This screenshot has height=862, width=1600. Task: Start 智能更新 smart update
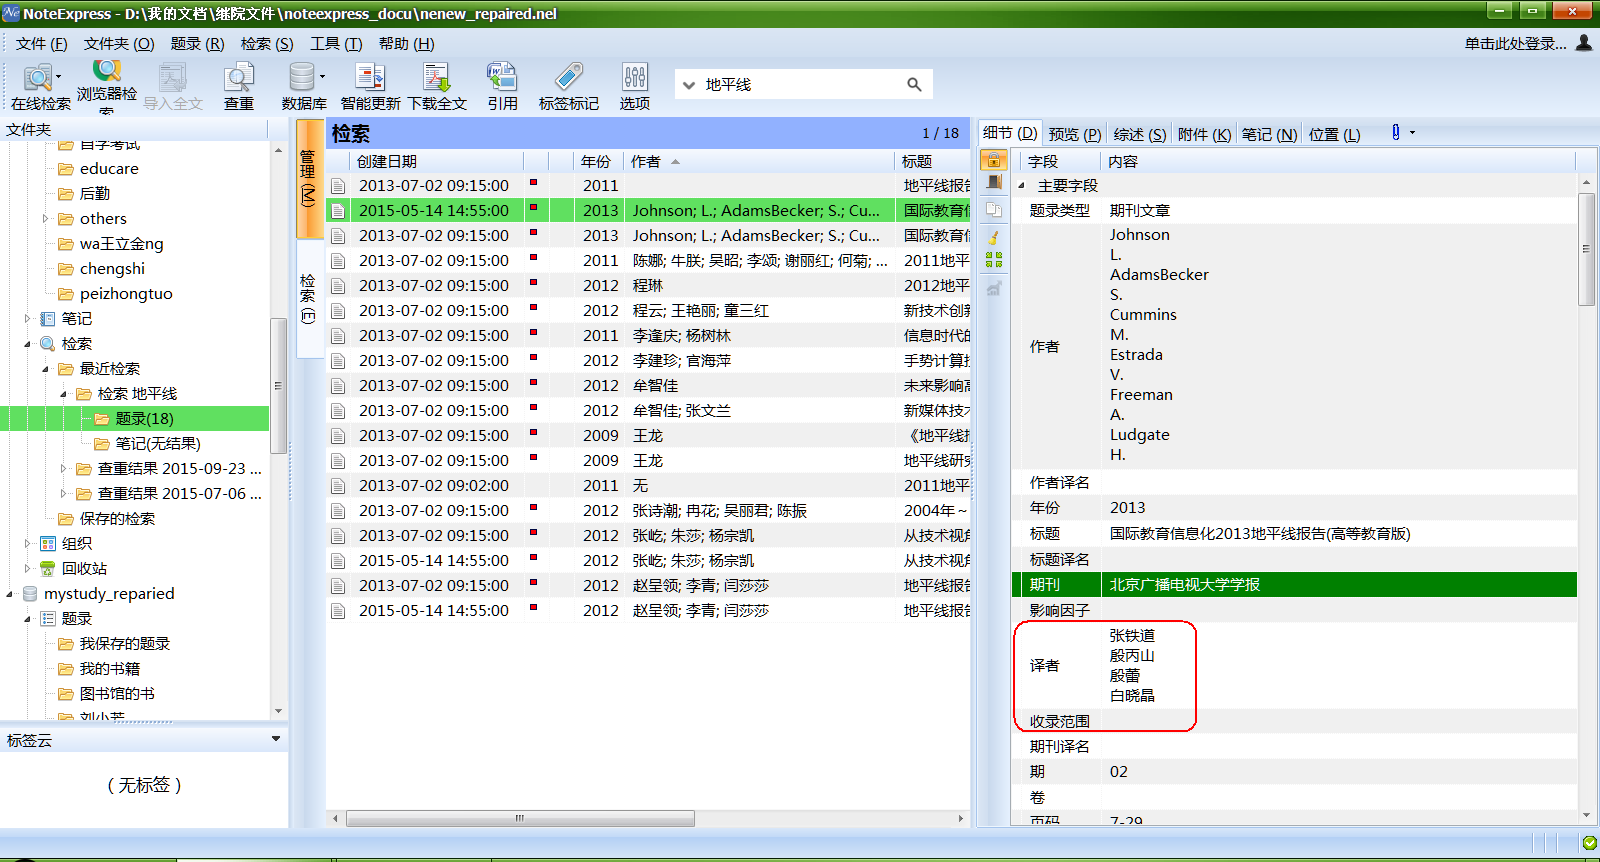pos(370,86)
